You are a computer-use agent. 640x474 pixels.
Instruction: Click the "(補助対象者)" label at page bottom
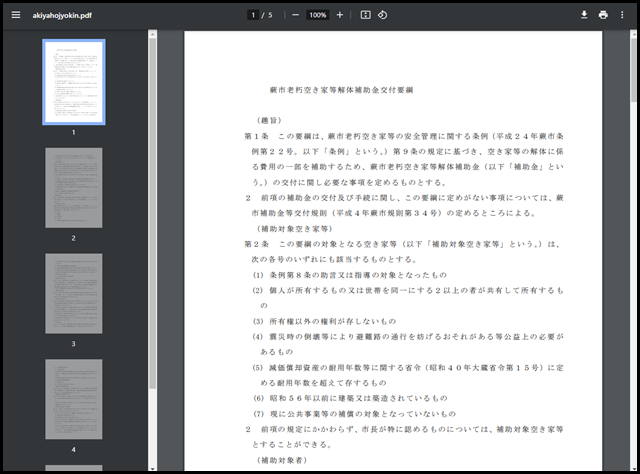coord(282,460)
